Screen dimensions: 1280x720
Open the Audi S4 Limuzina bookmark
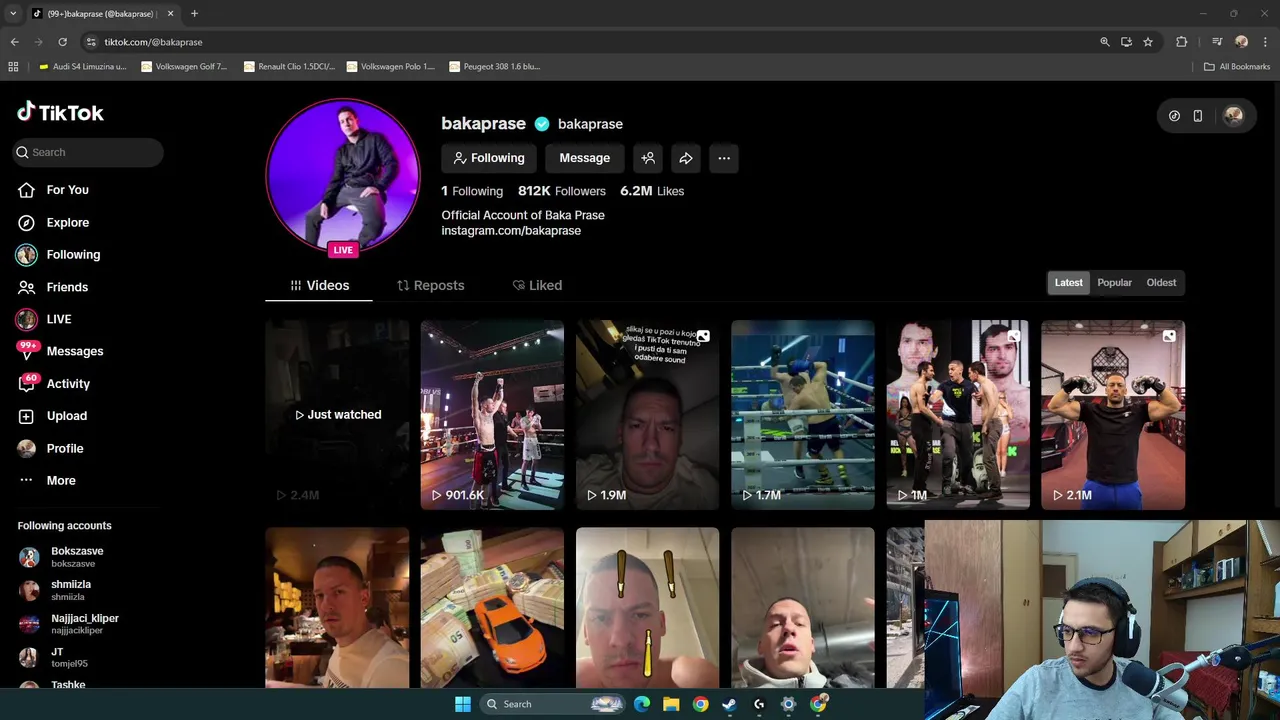(x=82, y=67)
